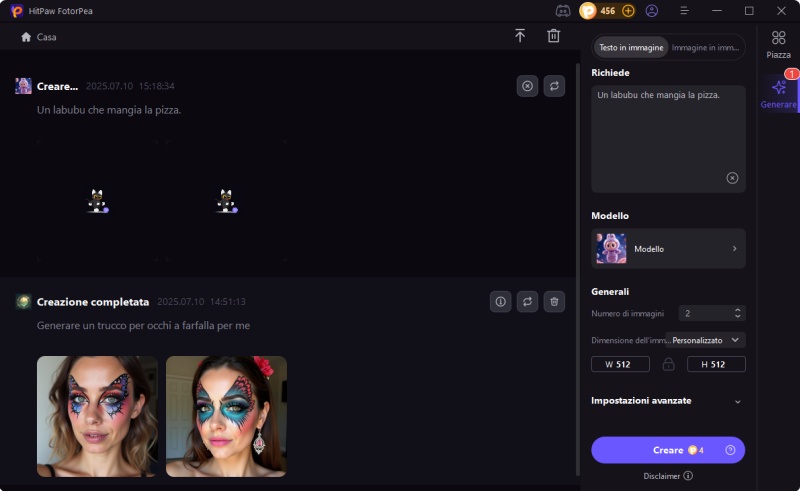Click the trash icon in top toolbar
Screen dimensions: 800x491
[554, 35]
